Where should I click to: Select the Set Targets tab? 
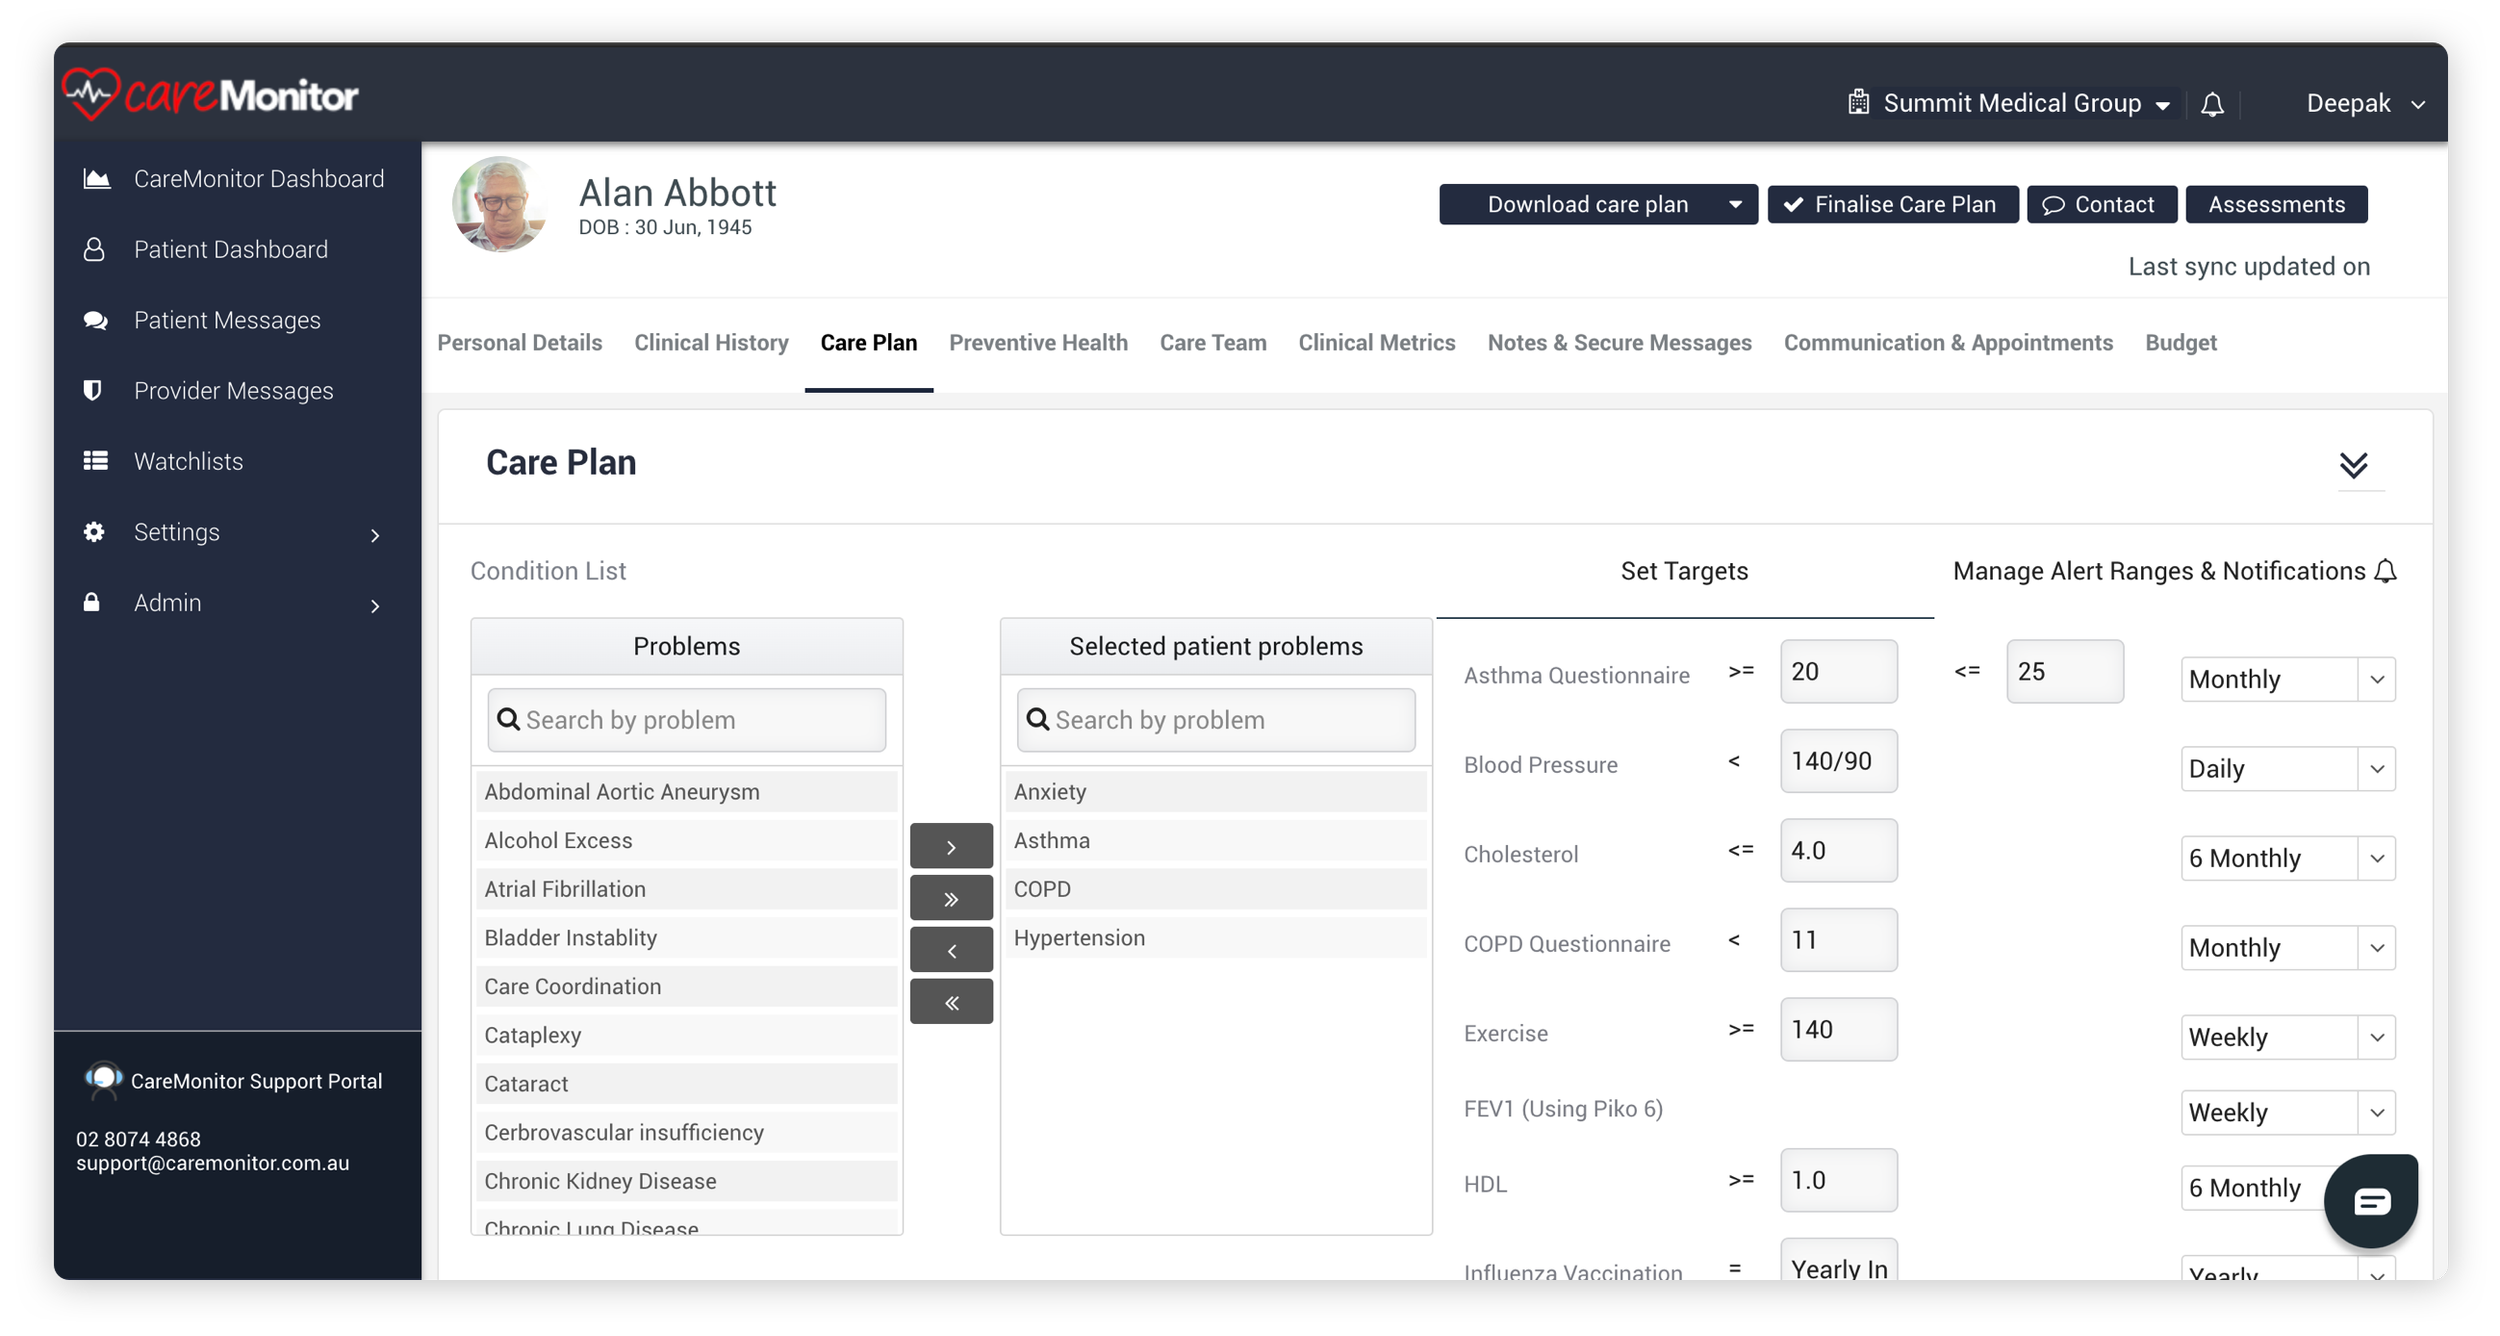click(x=1684, y=571)
